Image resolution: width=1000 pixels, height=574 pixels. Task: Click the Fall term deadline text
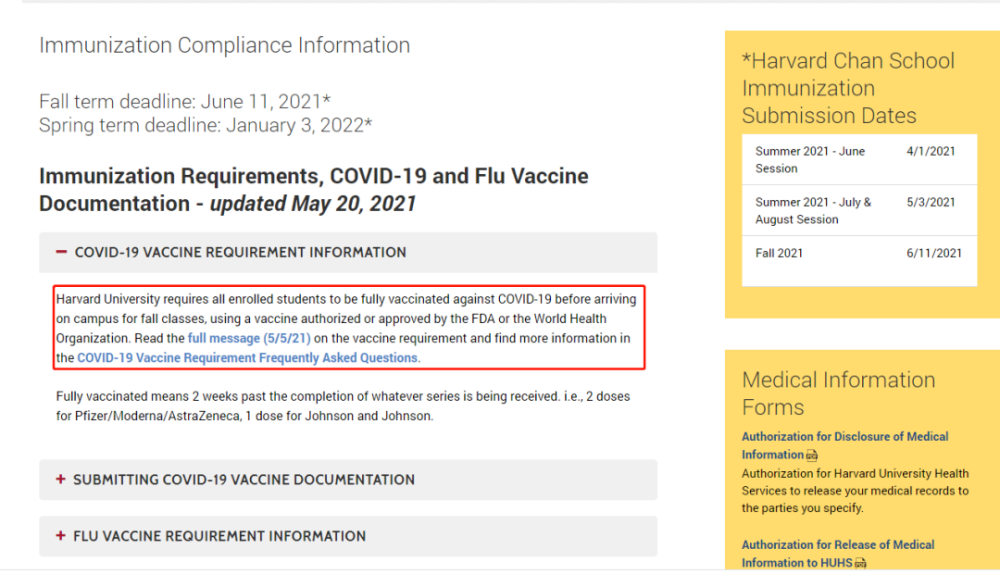coord(184,101)
